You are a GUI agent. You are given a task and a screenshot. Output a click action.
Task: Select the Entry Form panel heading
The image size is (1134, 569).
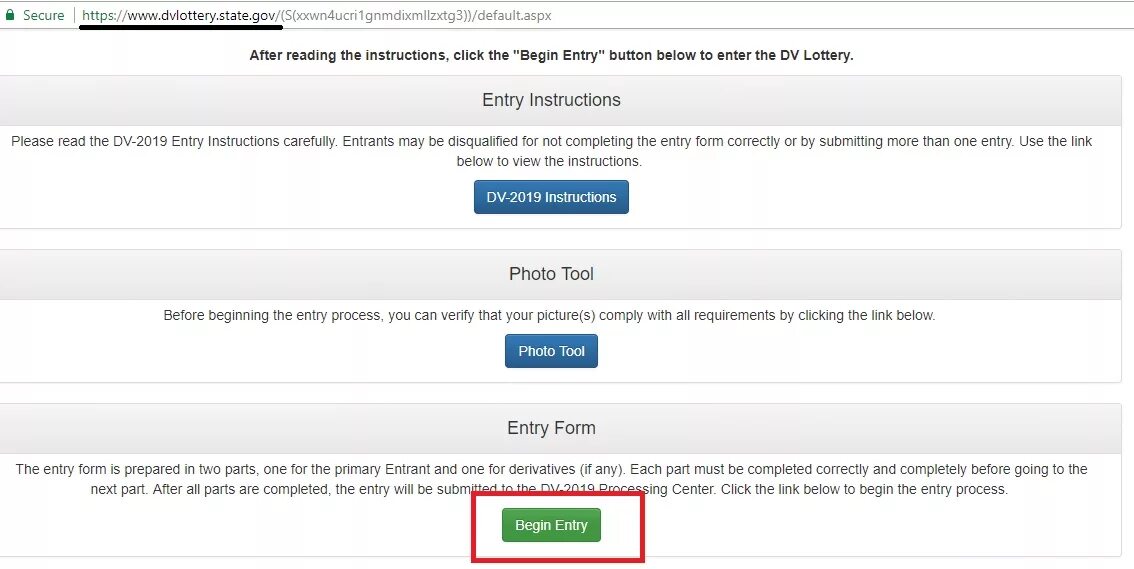pos(551,428)
